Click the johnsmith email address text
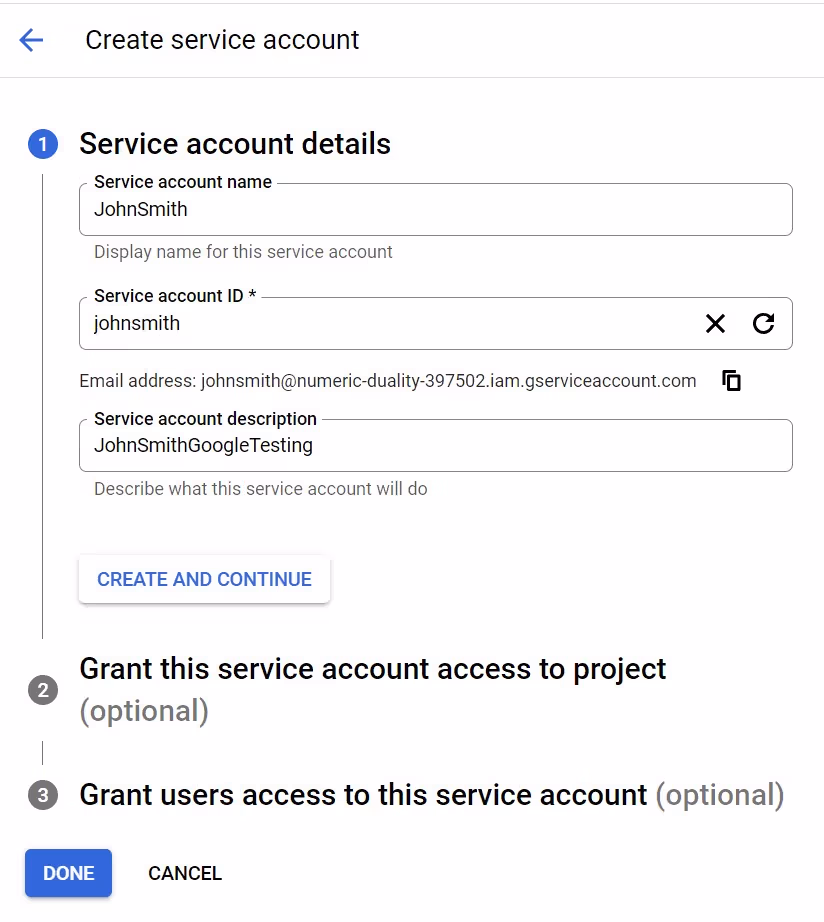824x922 pixels. pyautogui.click(x=448, y=381)
